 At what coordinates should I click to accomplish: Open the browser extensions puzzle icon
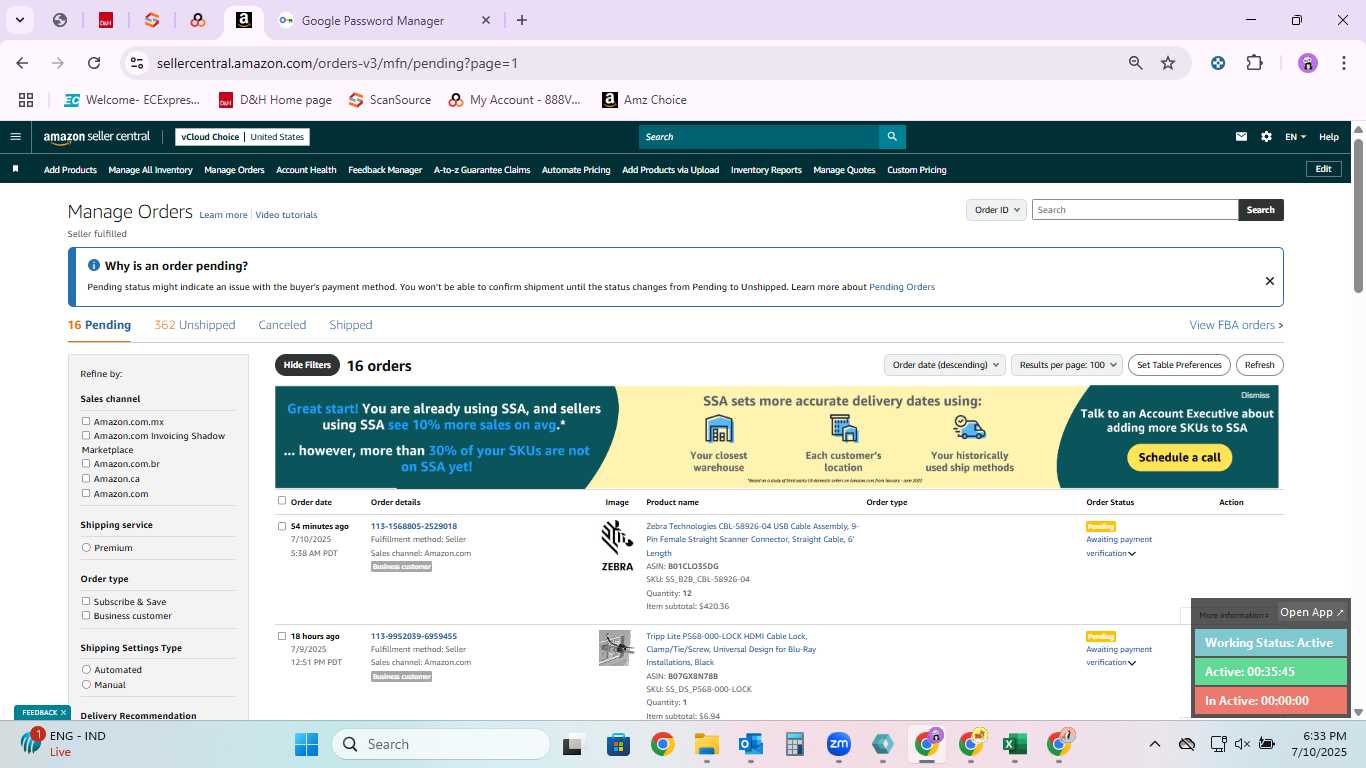pos(1254,63)
